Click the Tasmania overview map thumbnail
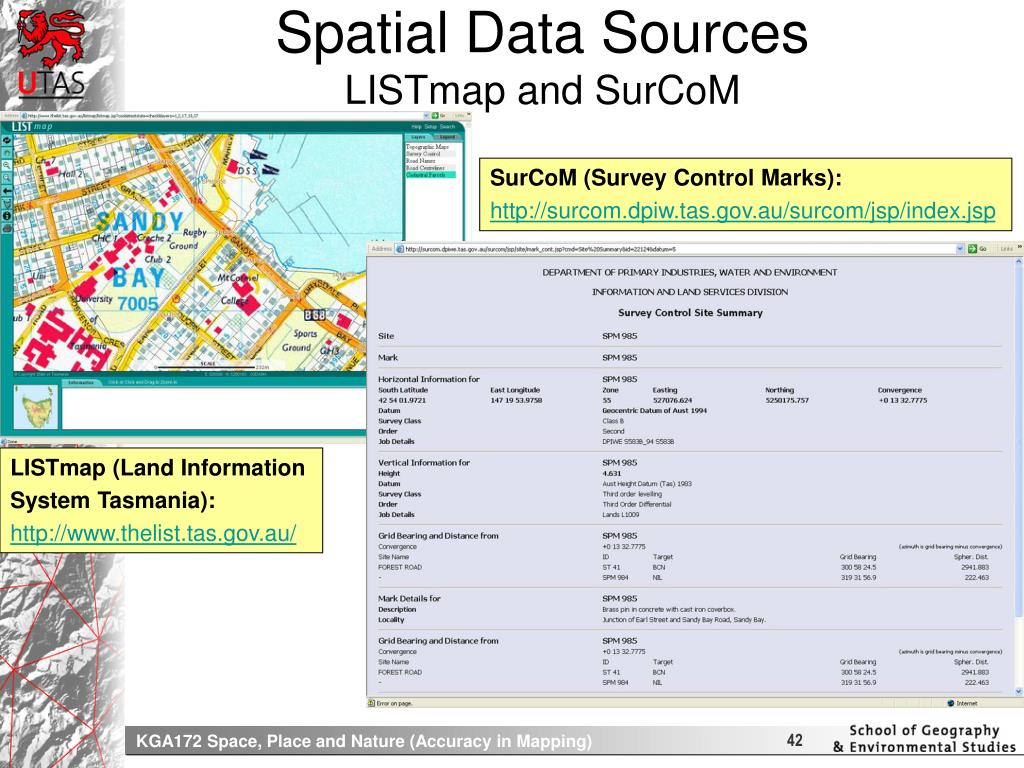The height and width of the screenshot is (768, 1024). pyautogui.click(x=37, y=408)
